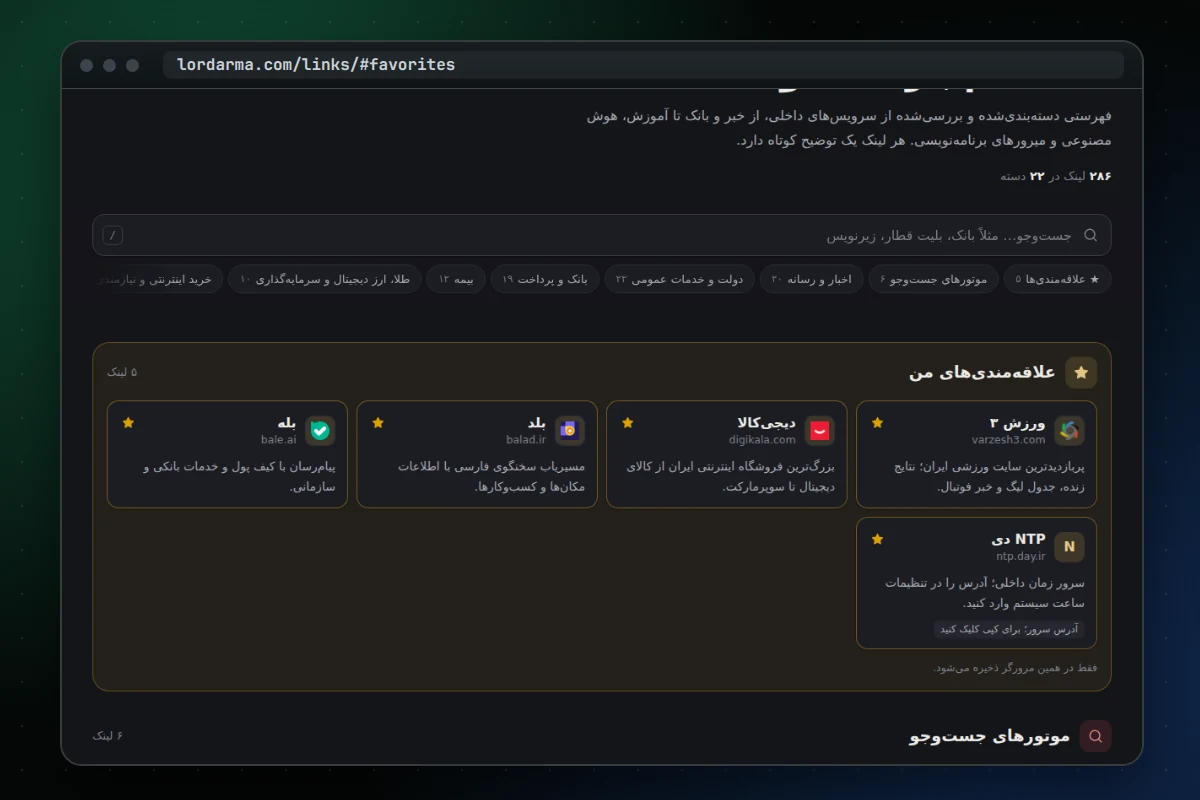1200x800 pixels.
Task: Unfavorite the ورزش ۳ card with its star
Action: (x=878, y=423)
